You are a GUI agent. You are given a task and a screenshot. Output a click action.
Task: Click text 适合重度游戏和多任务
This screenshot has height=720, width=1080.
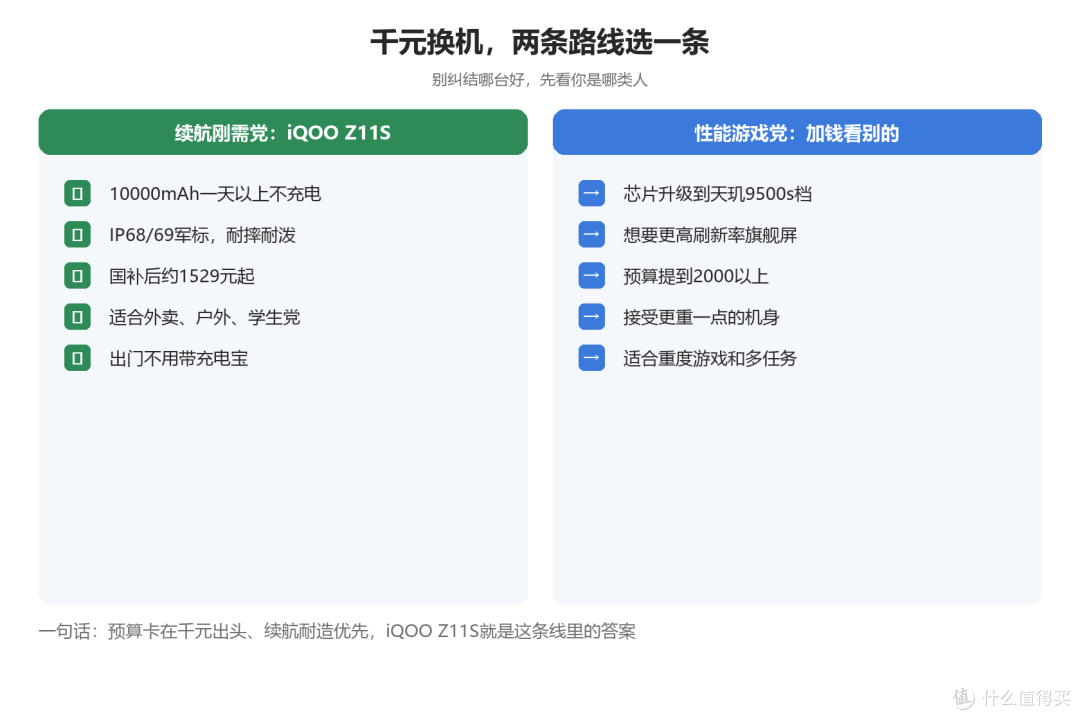tap(710, 358)
